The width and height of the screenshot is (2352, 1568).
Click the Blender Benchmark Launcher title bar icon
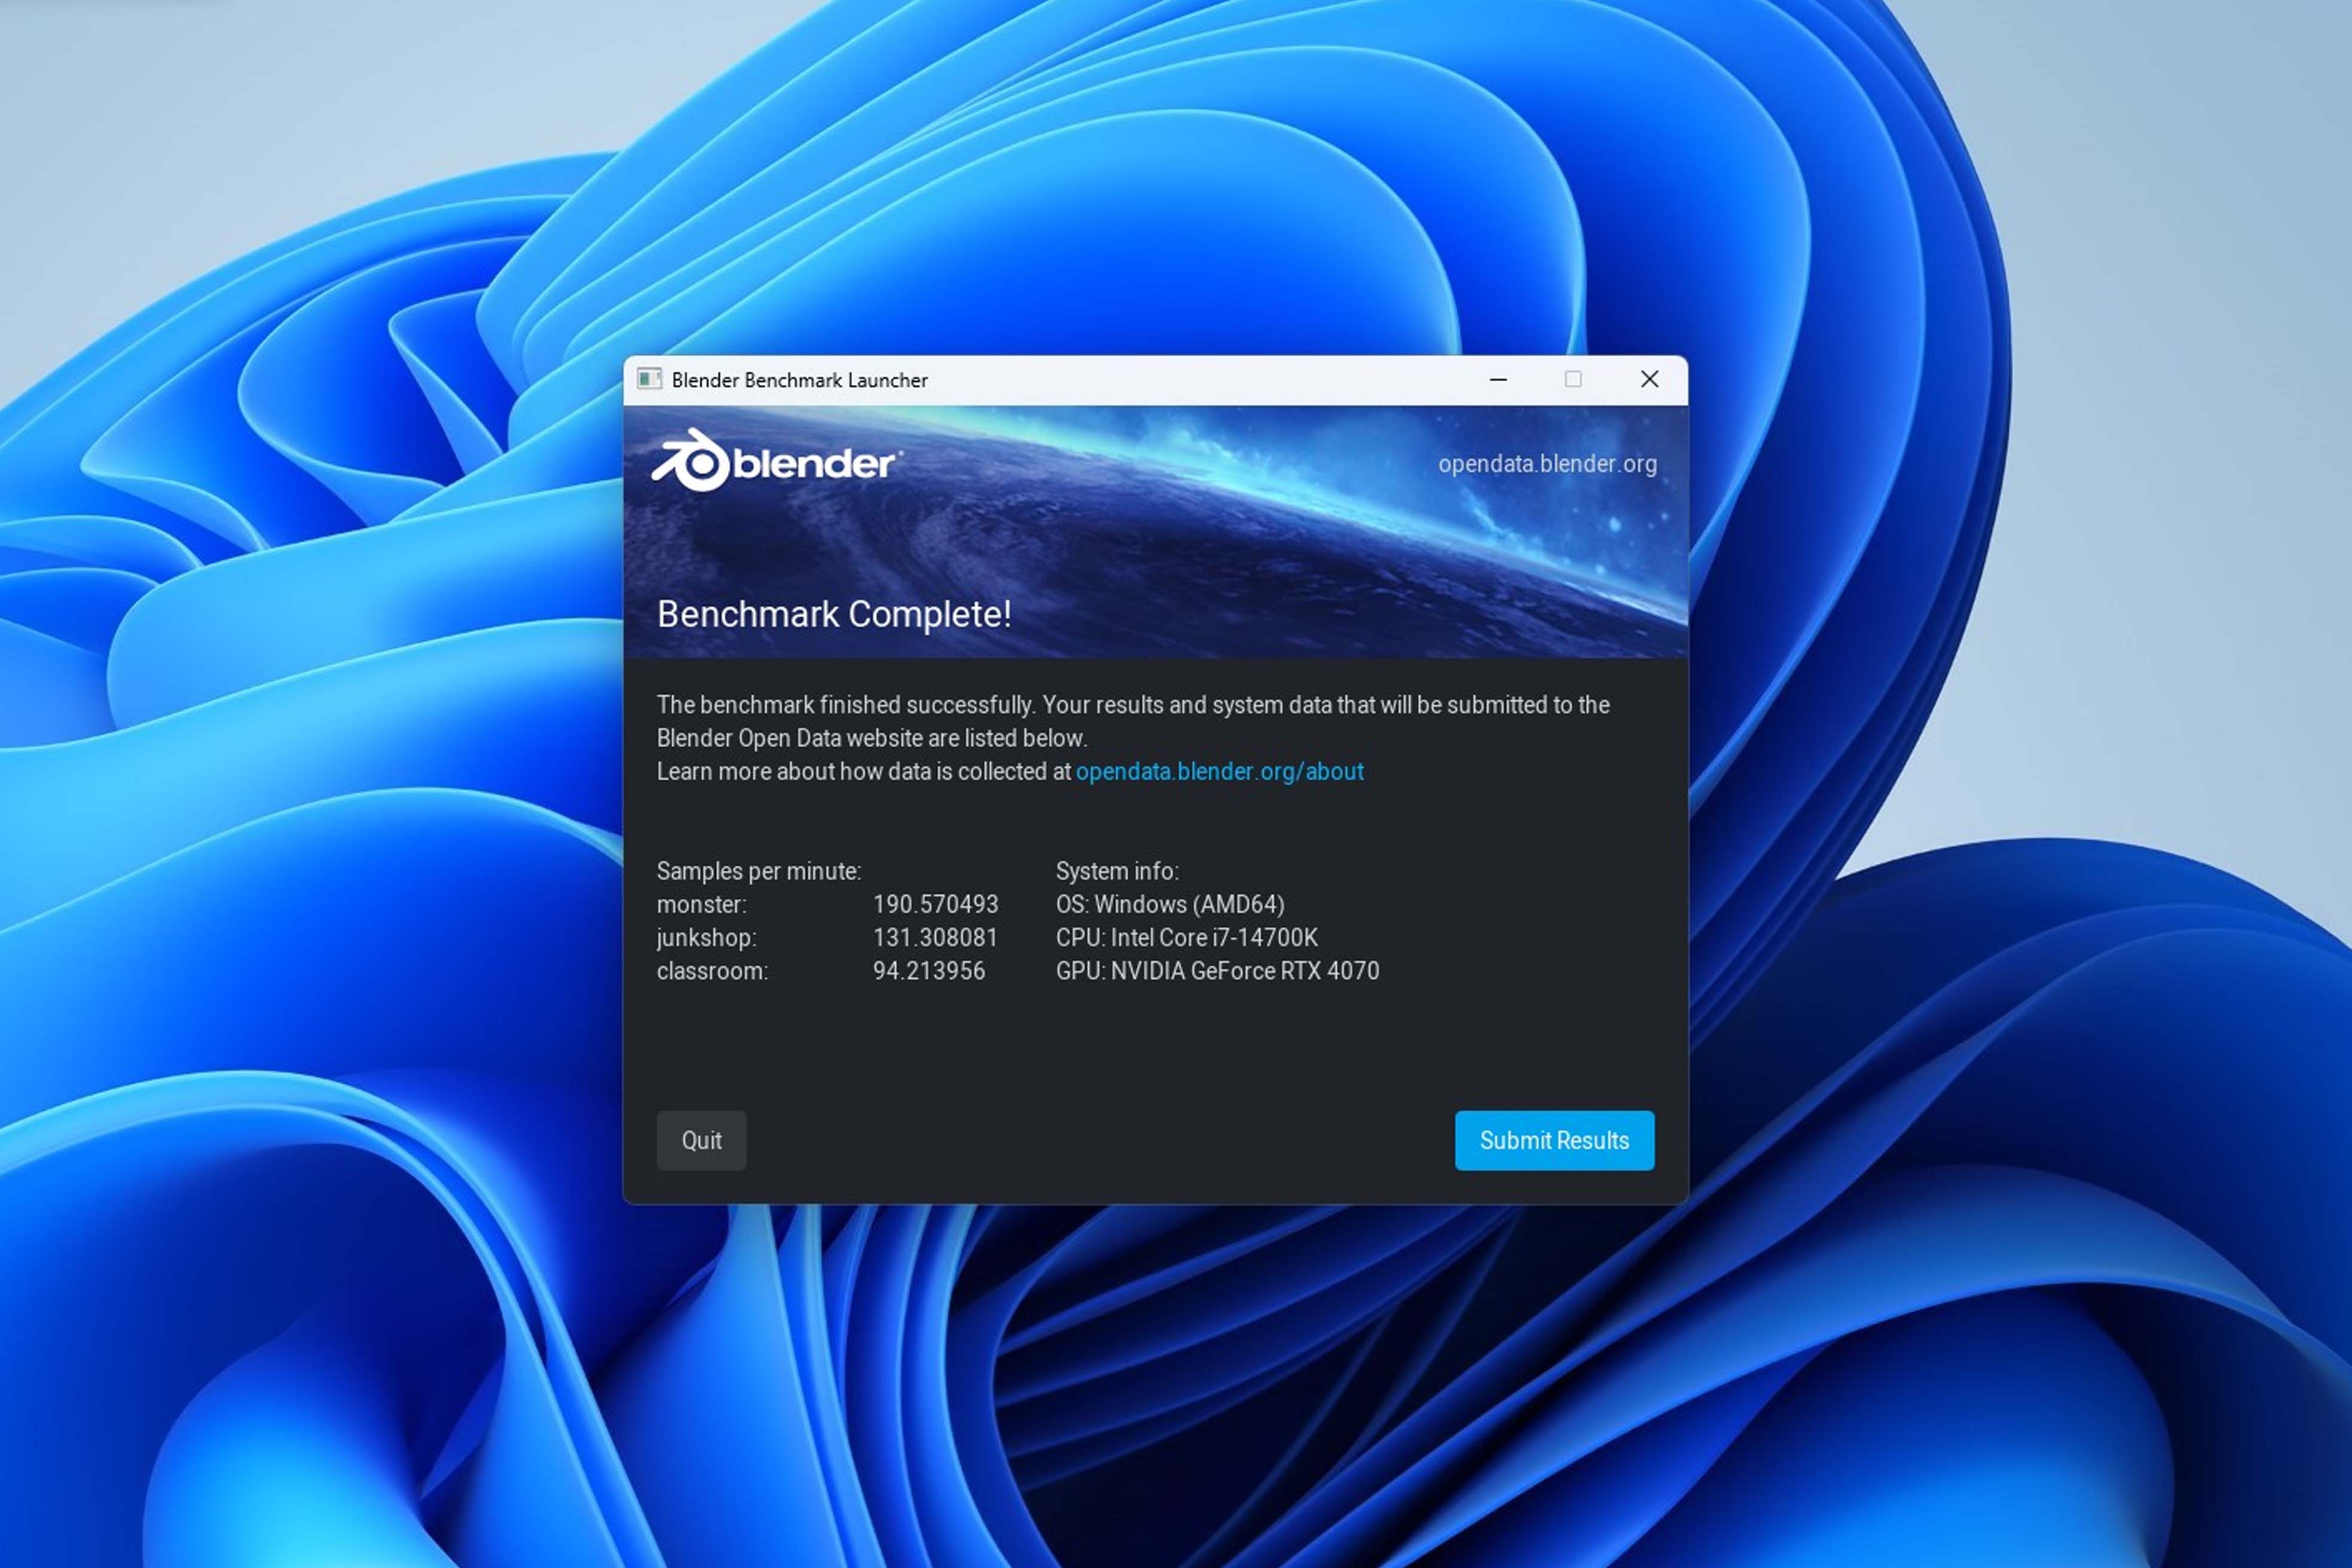(x=649, y=379)
